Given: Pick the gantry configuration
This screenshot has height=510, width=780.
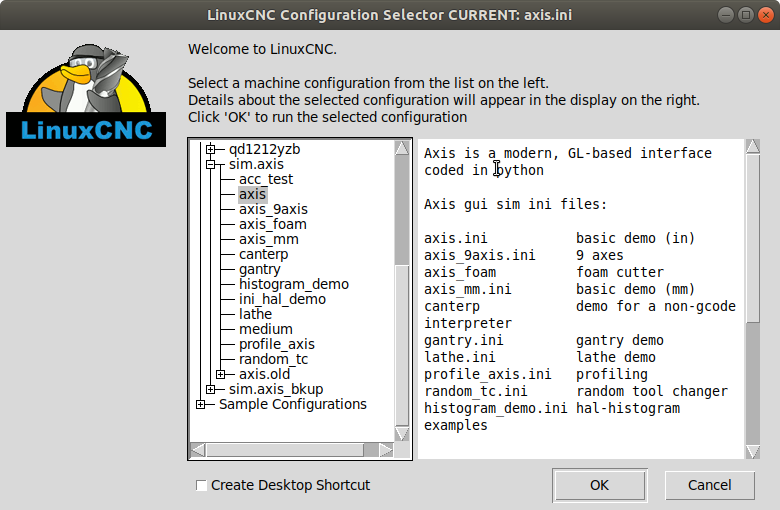Looking at the screenshot, I should pyautogui.click(x=260, y=269).
